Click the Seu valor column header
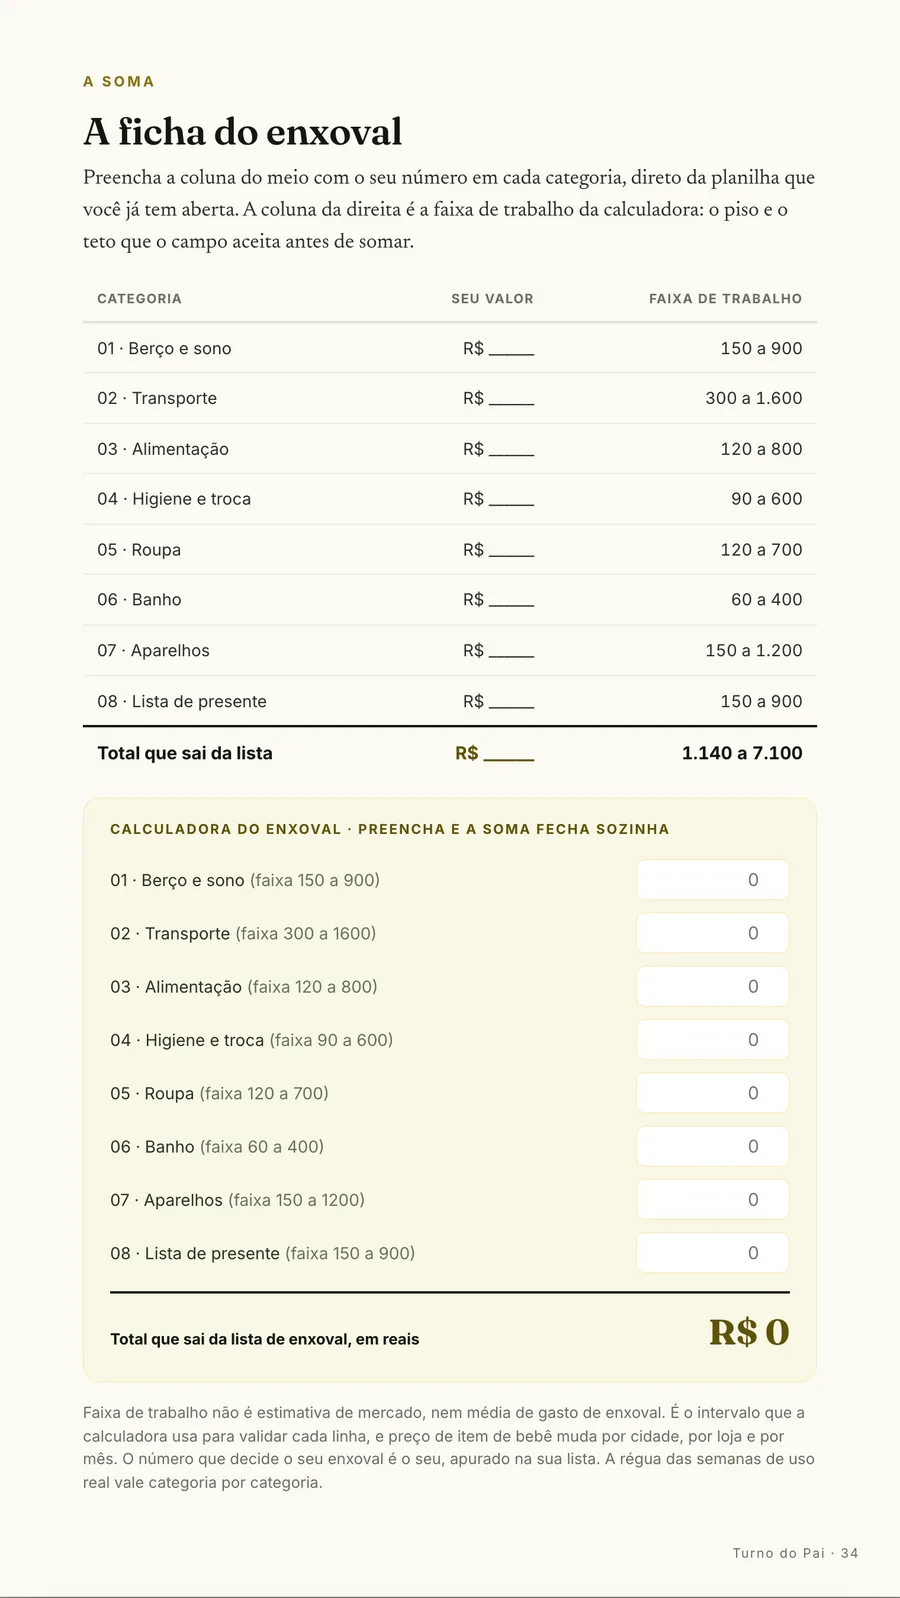The image size is (900, 1598). point(492,298)
